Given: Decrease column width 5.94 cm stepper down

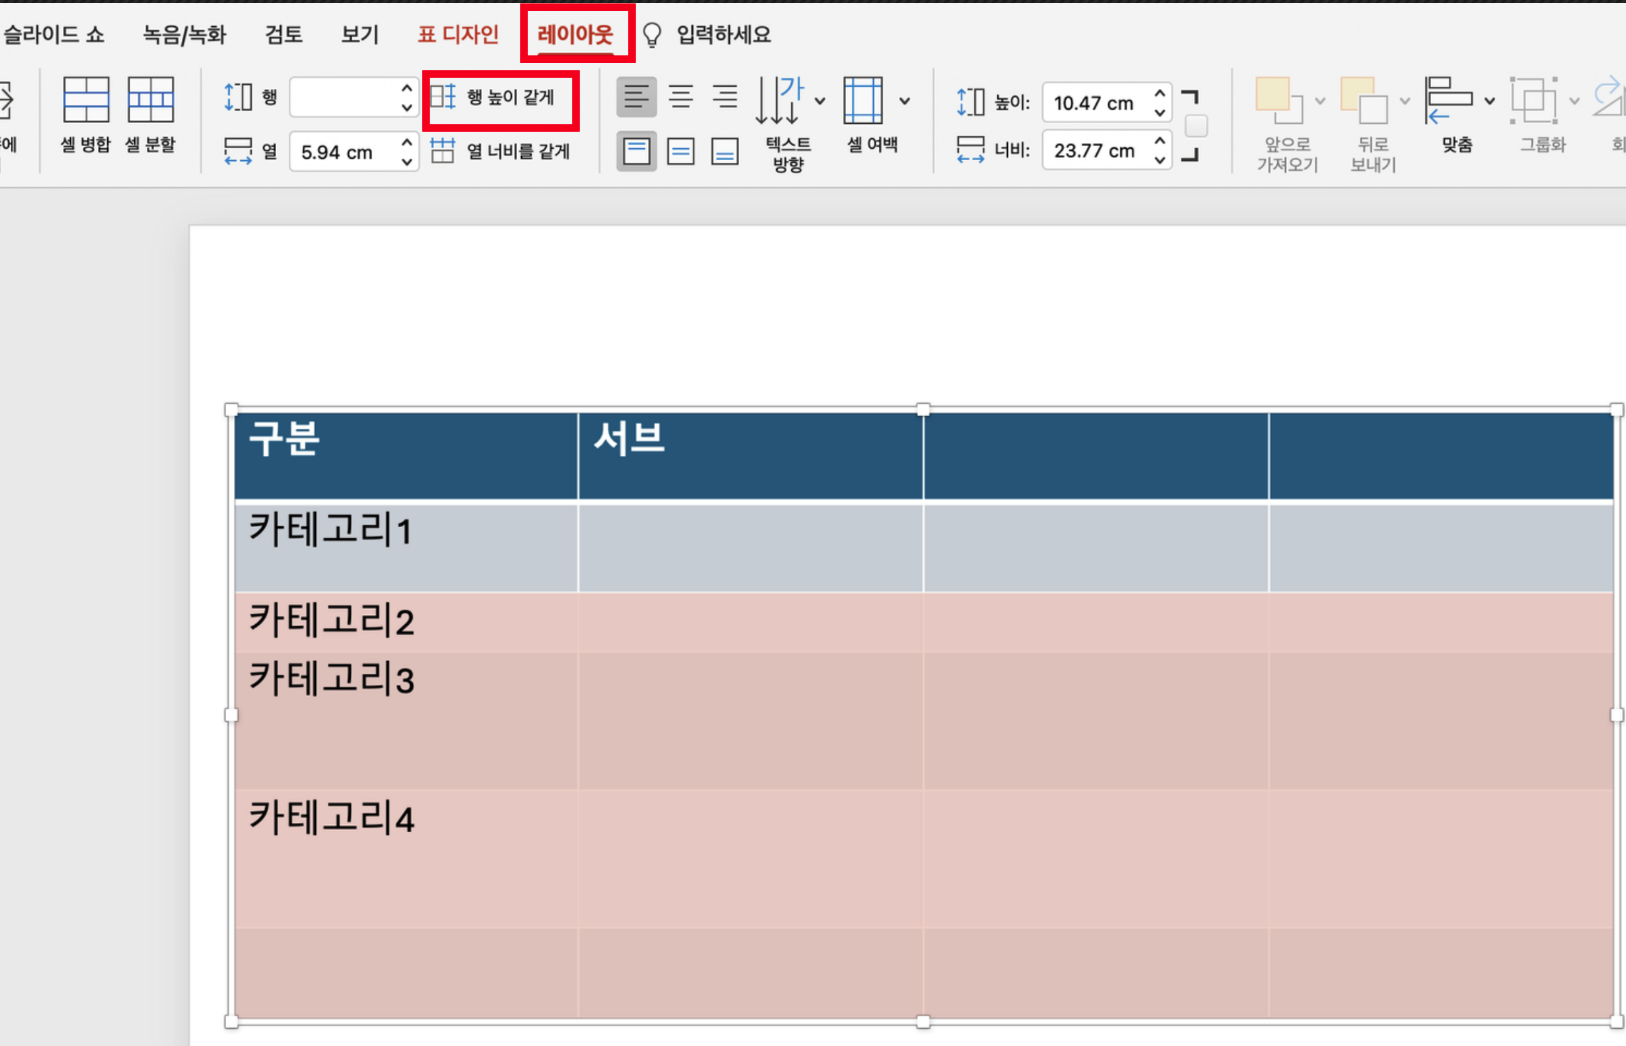Looking at the screenshot, I should click(x=407, y=161).
